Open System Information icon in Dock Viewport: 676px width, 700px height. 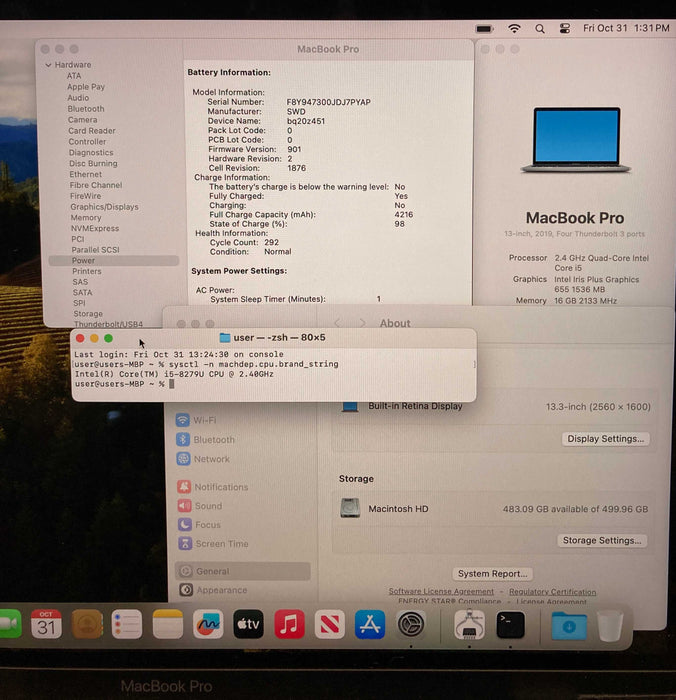469,624
